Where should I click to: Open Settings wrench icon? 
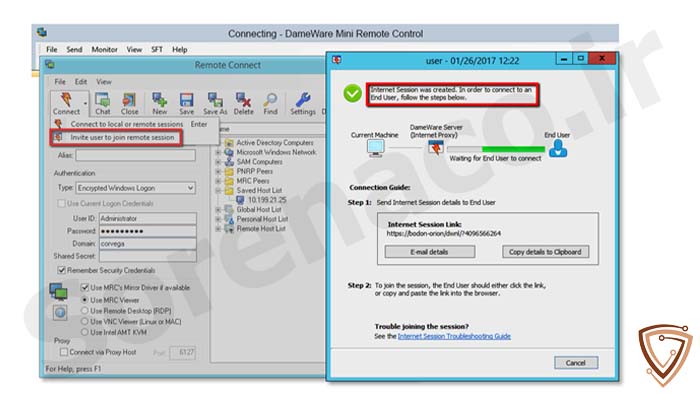303,99
